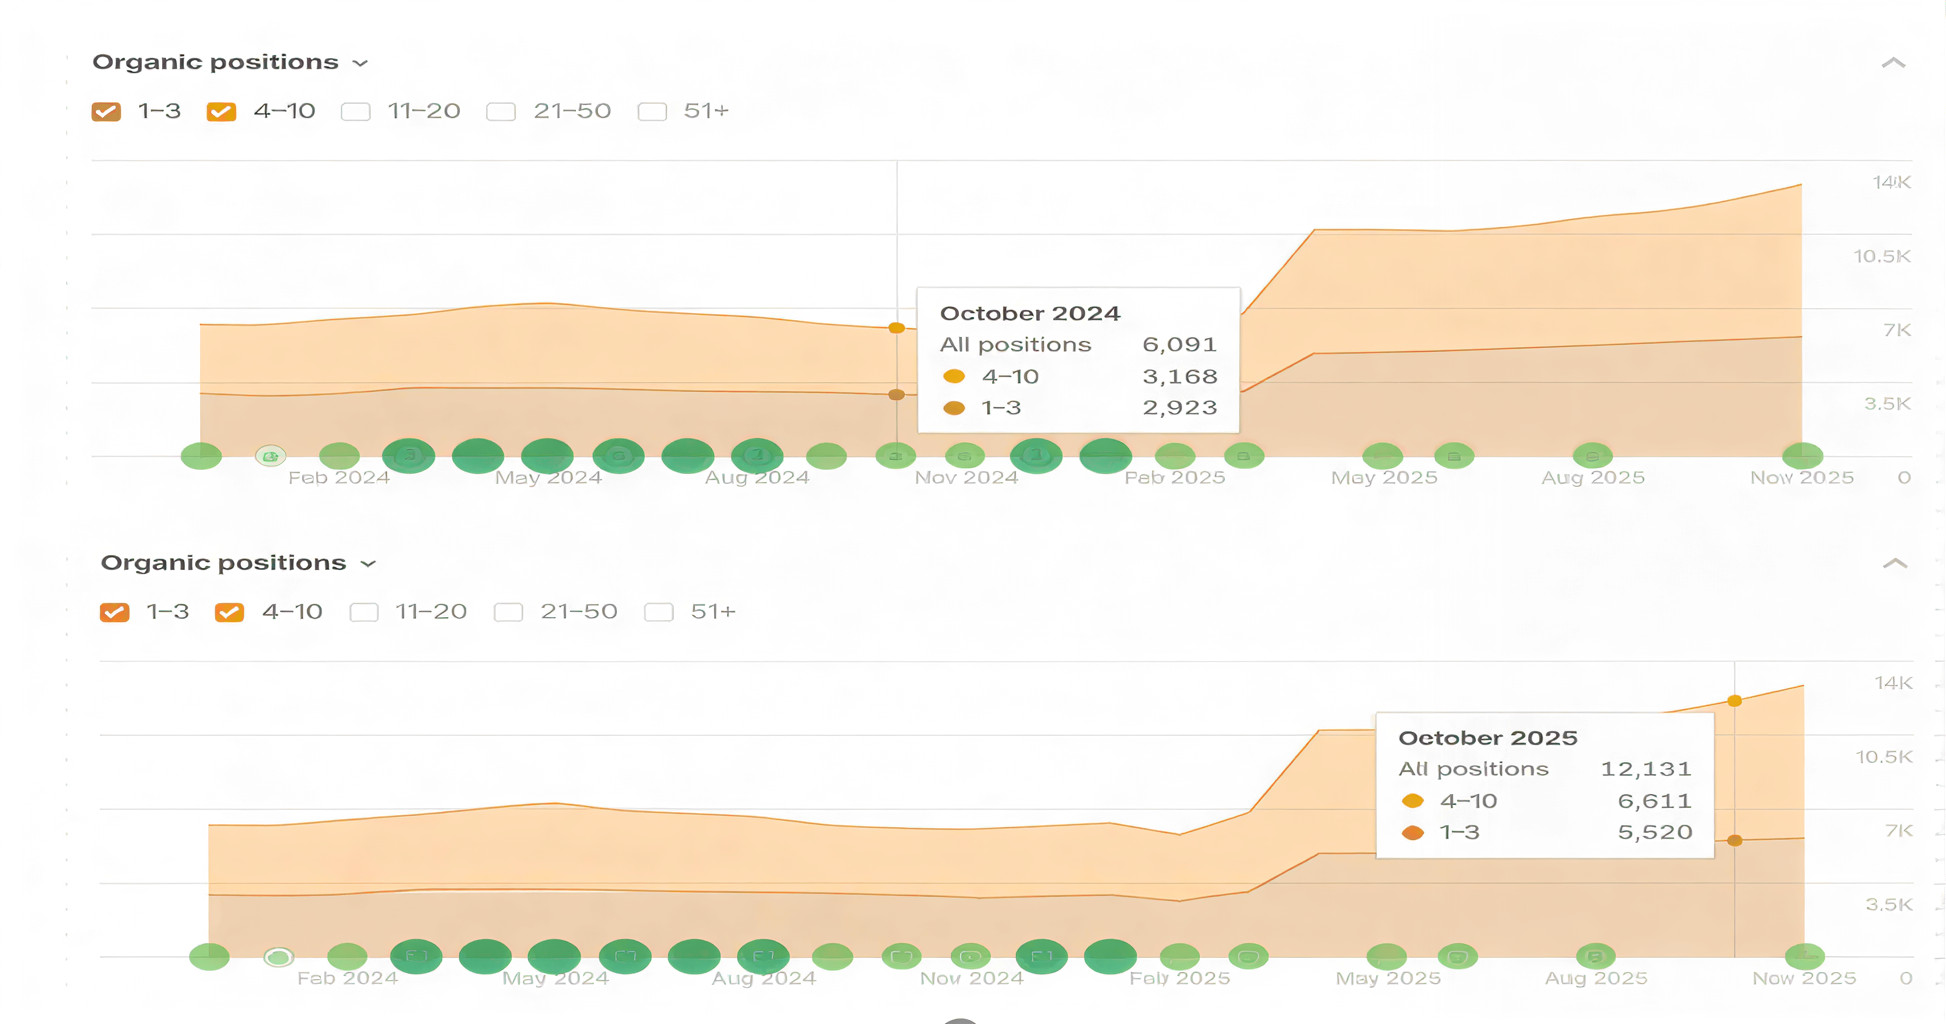Uncheck the 4–10 checkbox in bottom chart
Screen dimensions: 1946x1024
click(229, 612)
